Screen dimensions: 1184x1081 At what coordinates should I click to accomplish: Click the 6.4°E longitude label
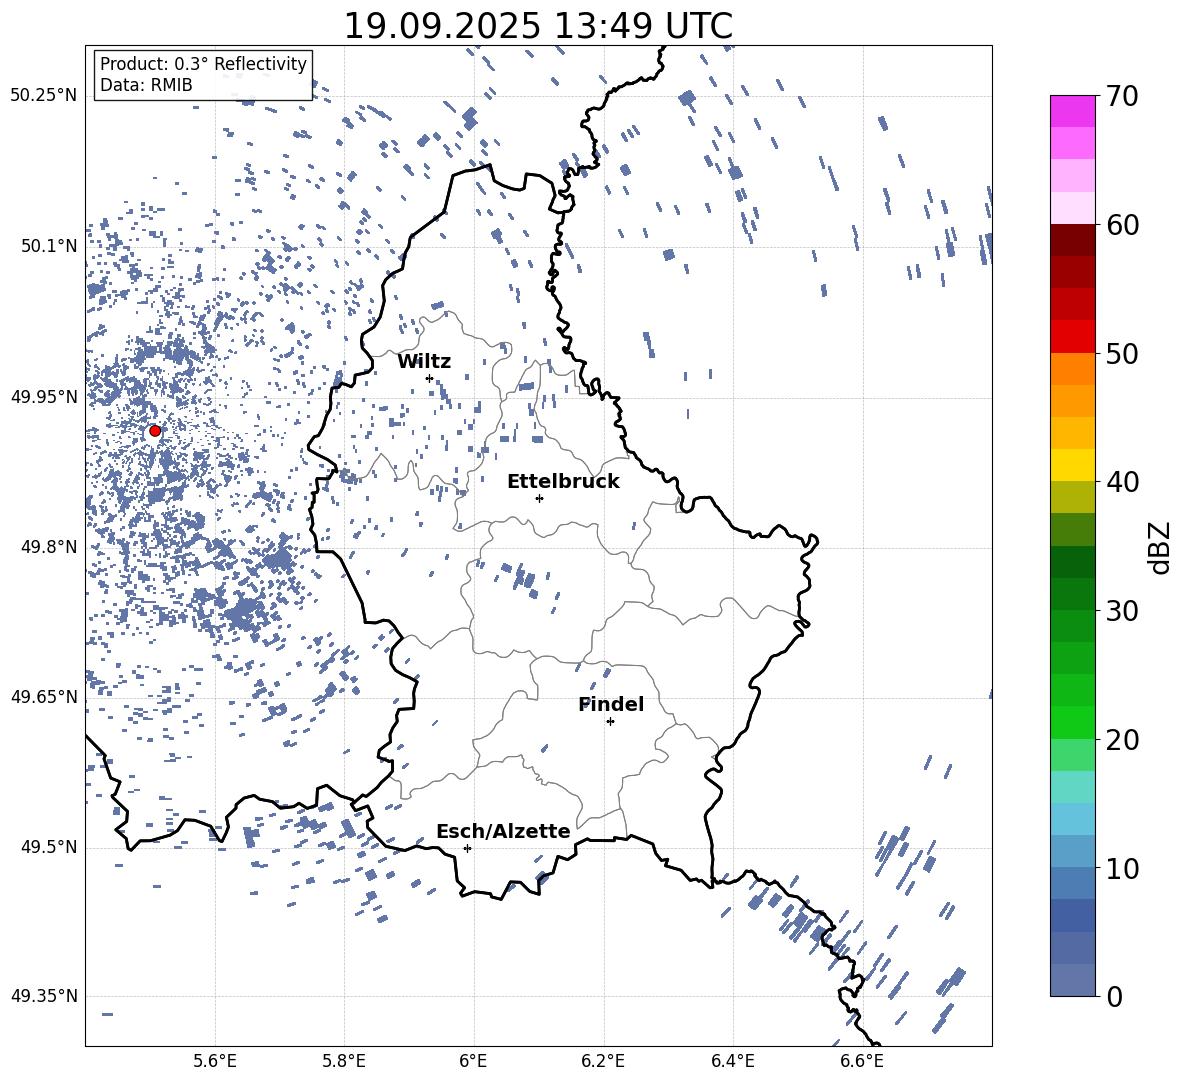[732, 1061]
